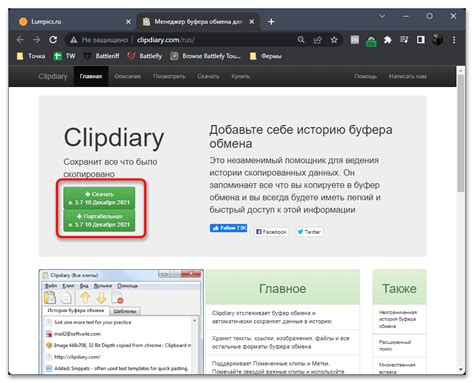Click Написать нам link

407,76
